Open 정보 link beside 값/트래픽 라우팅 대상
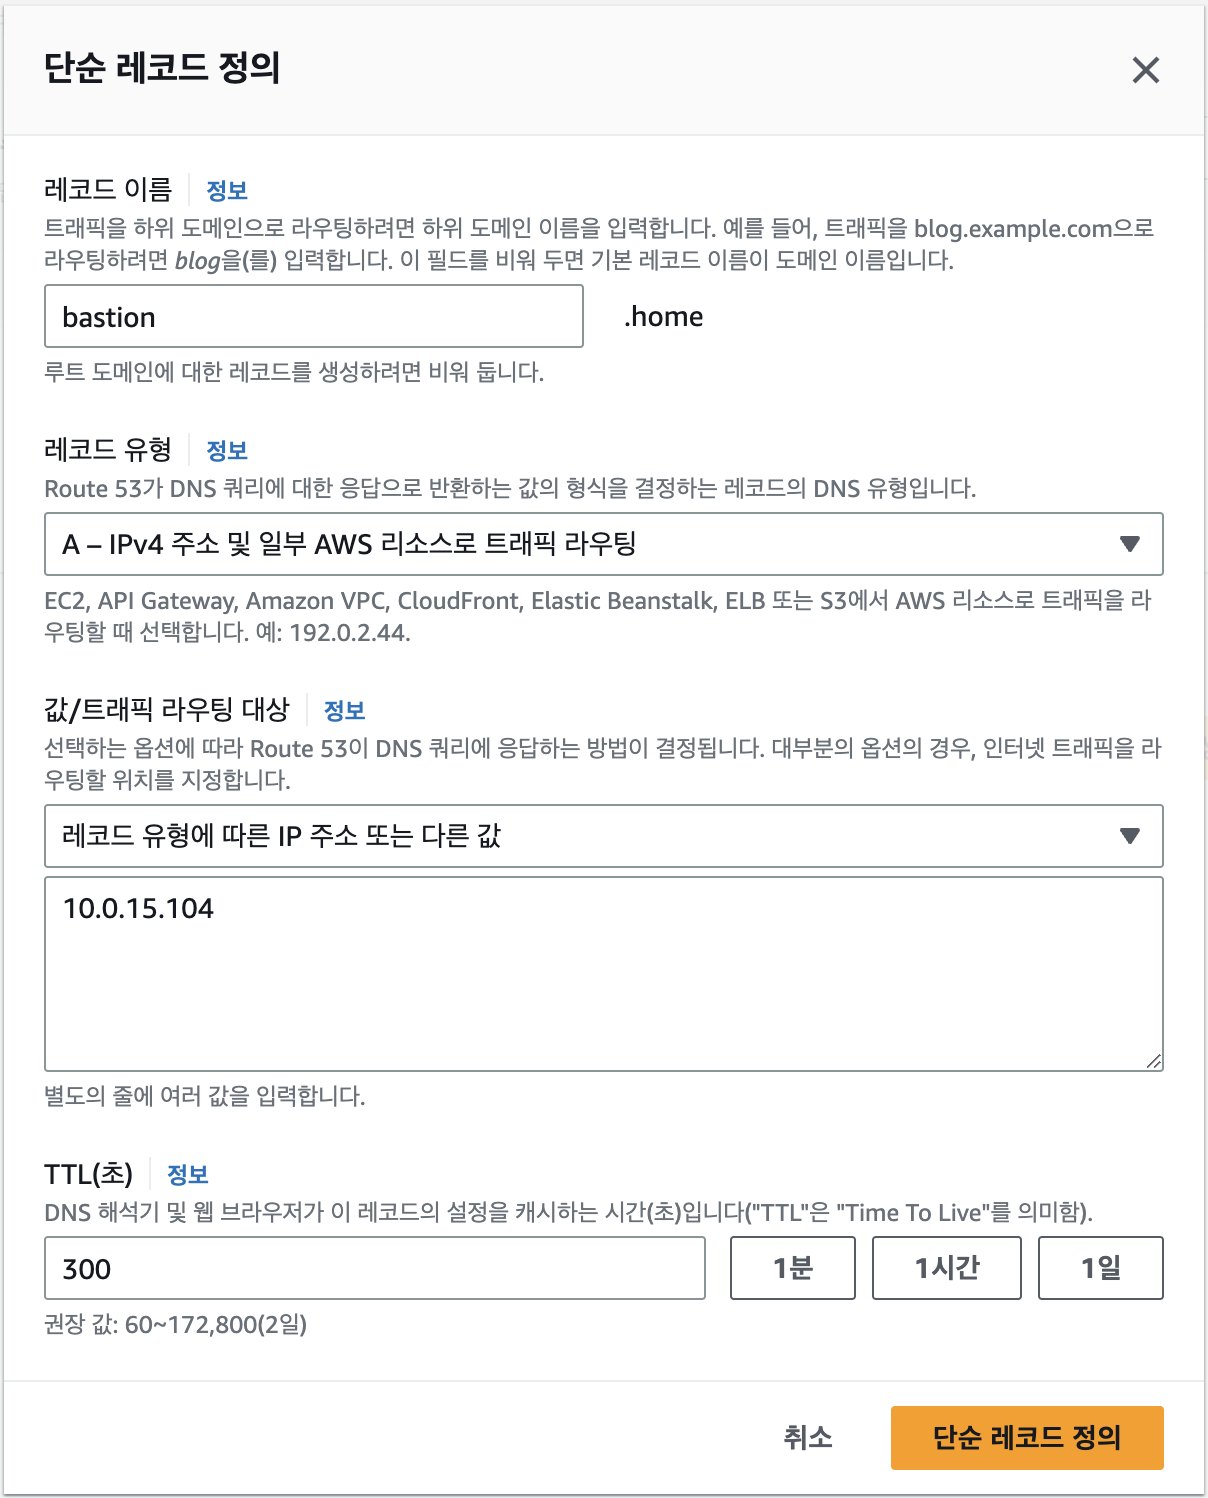Image resolution: width=1208 pixels, height=1498 pixels. (344, 710)
